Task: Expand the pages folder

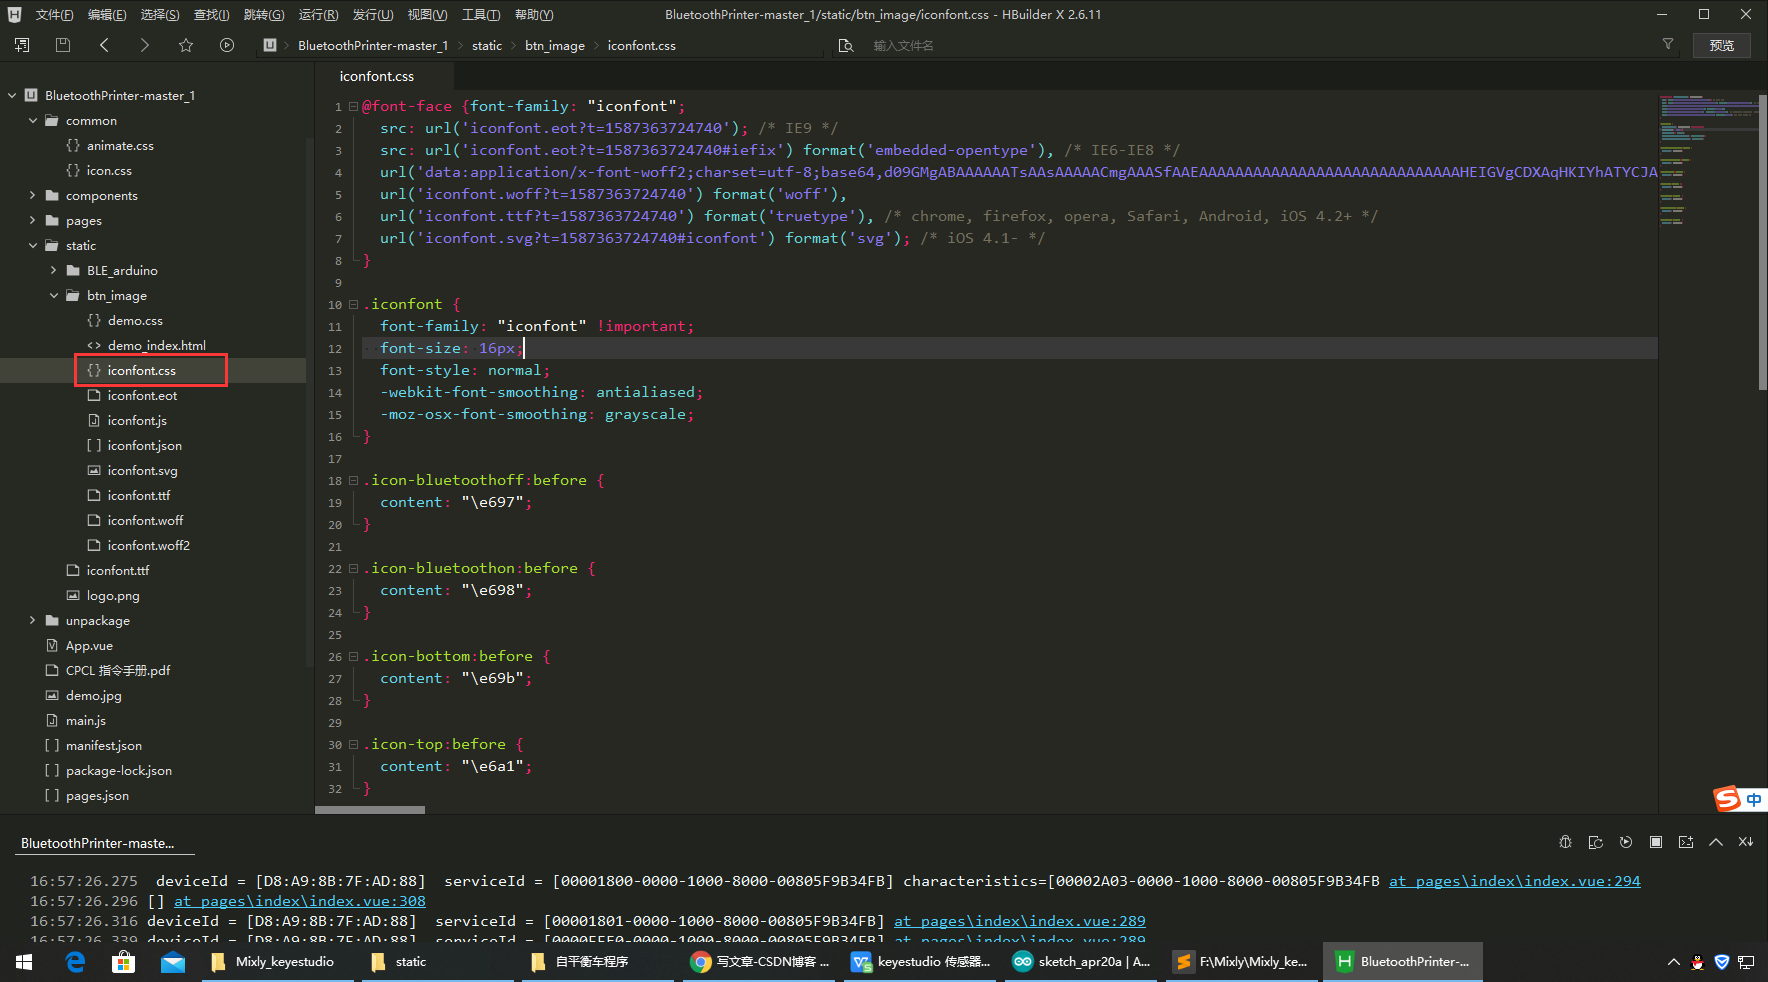Action: 33,220
